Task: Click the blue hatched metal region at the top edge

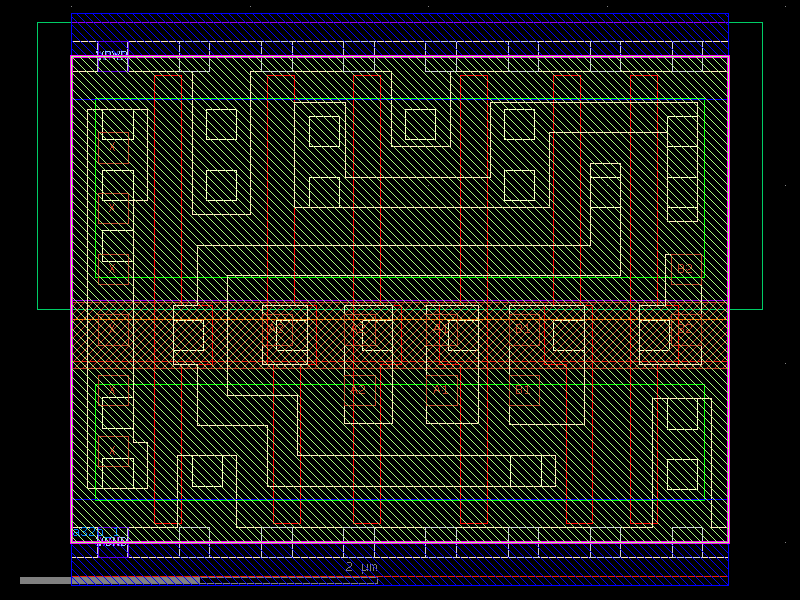Action: tap(400, 25)
